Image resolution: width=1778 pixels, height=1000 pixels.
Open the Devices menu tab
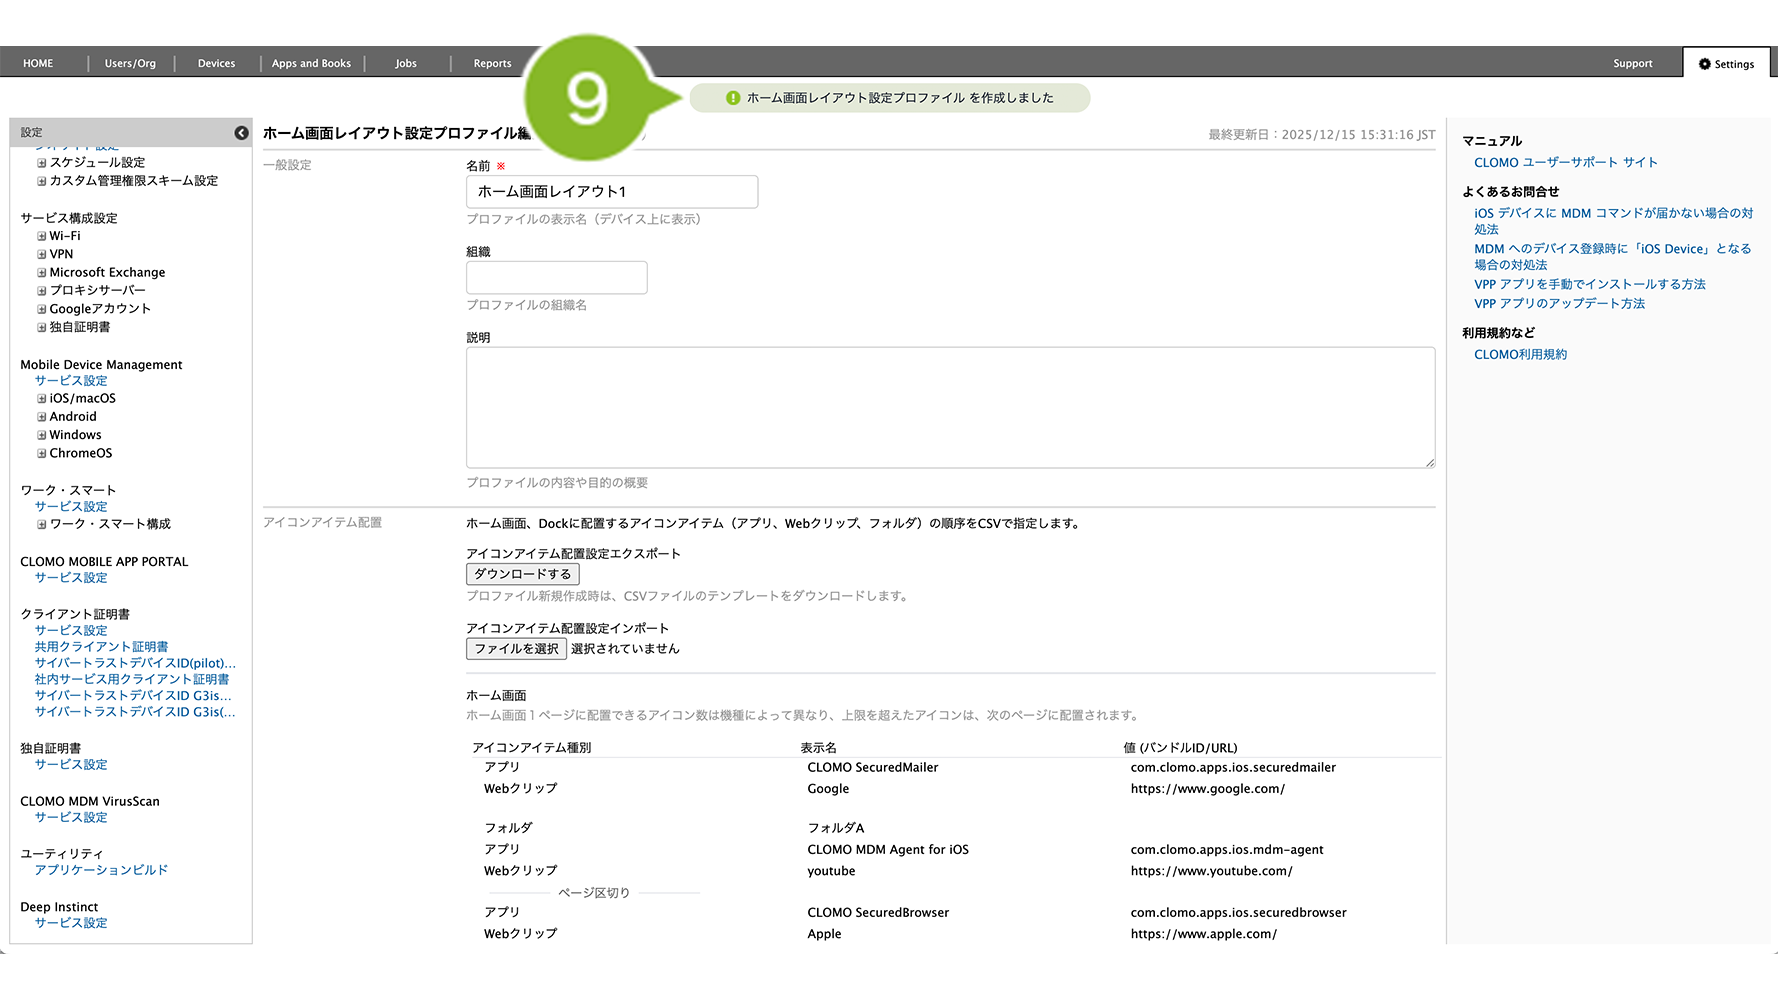(x=216, y=64)
